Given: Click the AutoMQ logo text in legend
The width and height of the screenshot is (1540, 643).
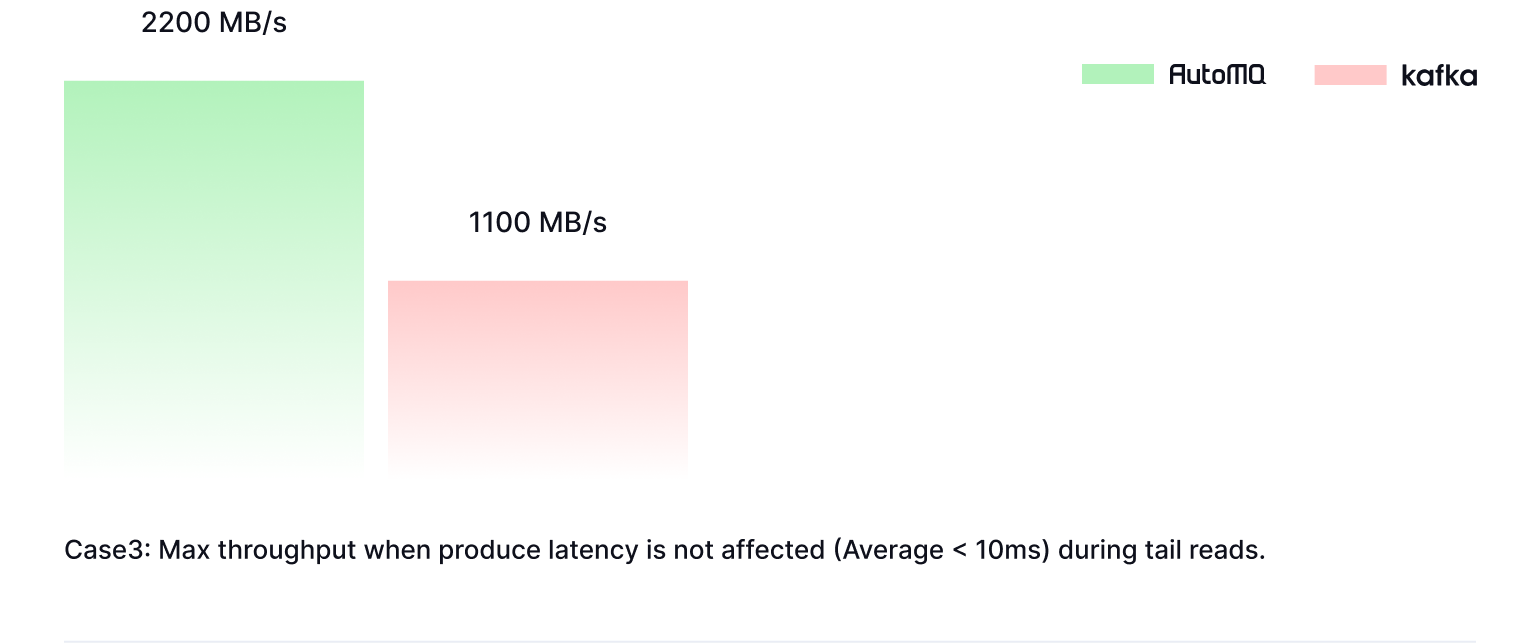Looking at the screenshot, I should [1217, 74].
